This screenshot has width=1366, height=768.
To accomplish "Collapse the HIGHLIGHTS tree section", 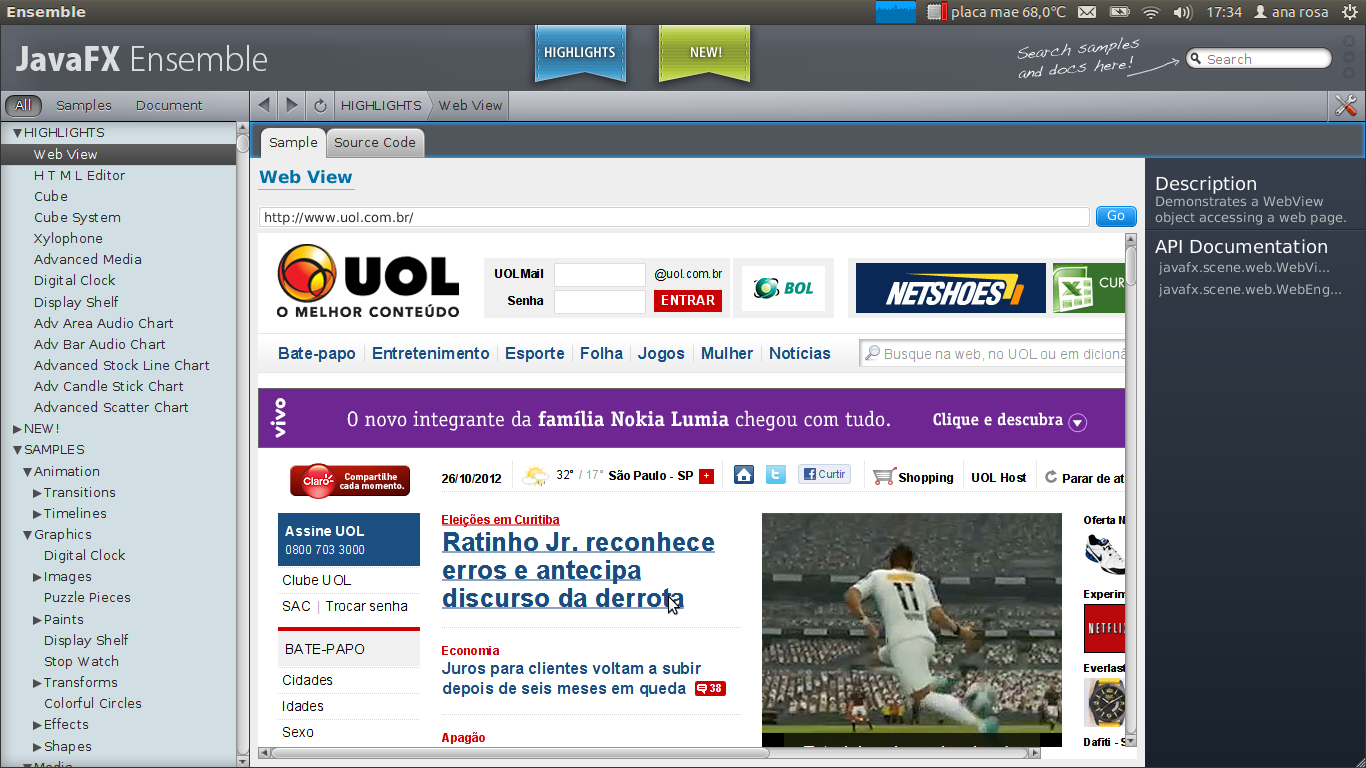I will (x=17, y=133).
